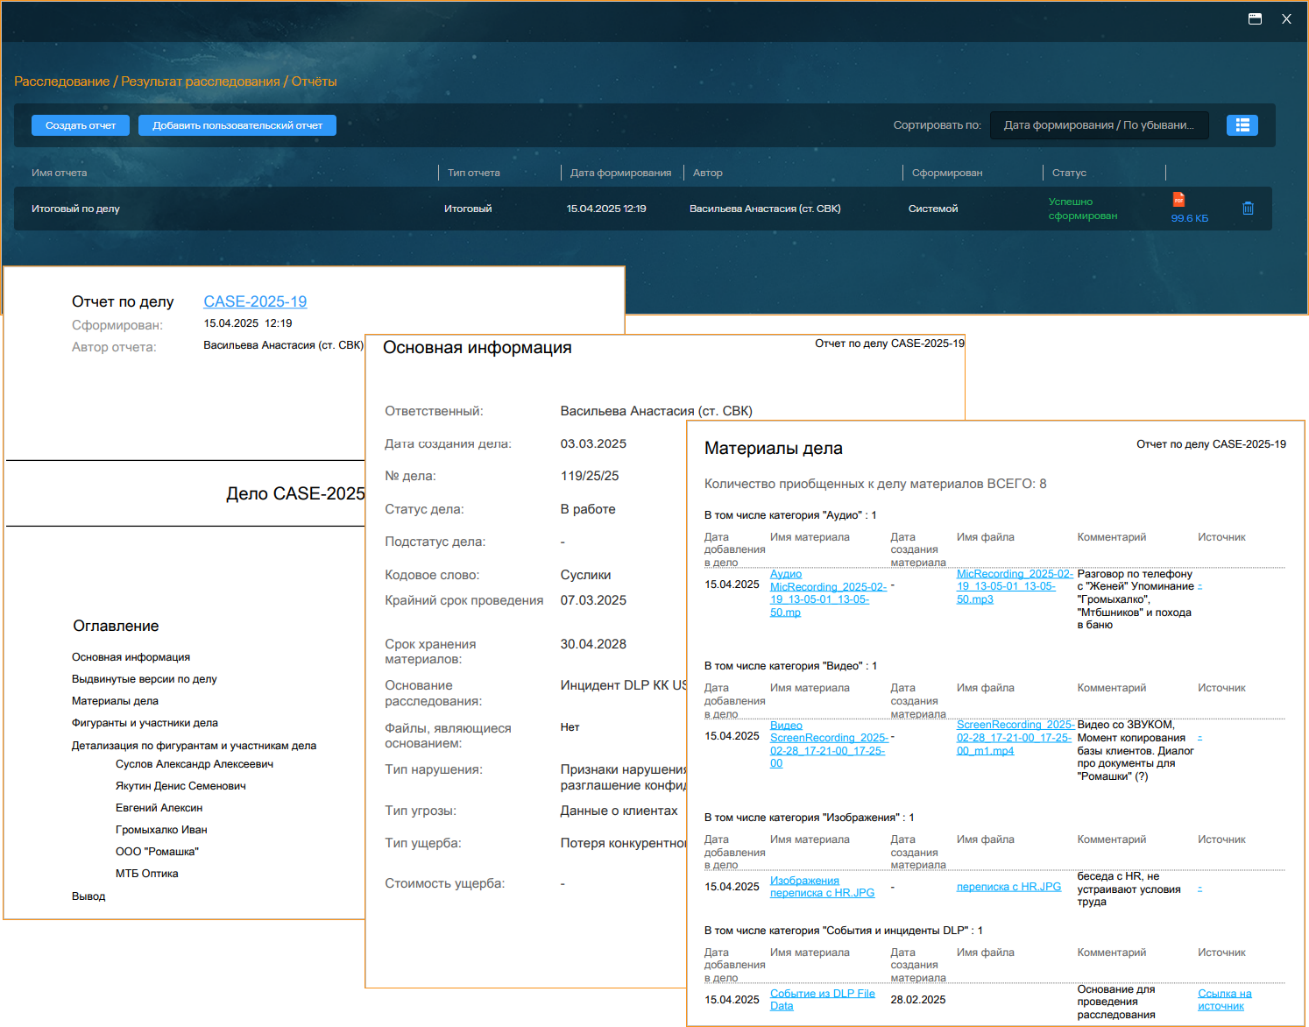Open Выдвинутые версии по делу in the contents
Image resolution: width=1309 pixels, height=1027 pixels.
[x=144, y=679]
